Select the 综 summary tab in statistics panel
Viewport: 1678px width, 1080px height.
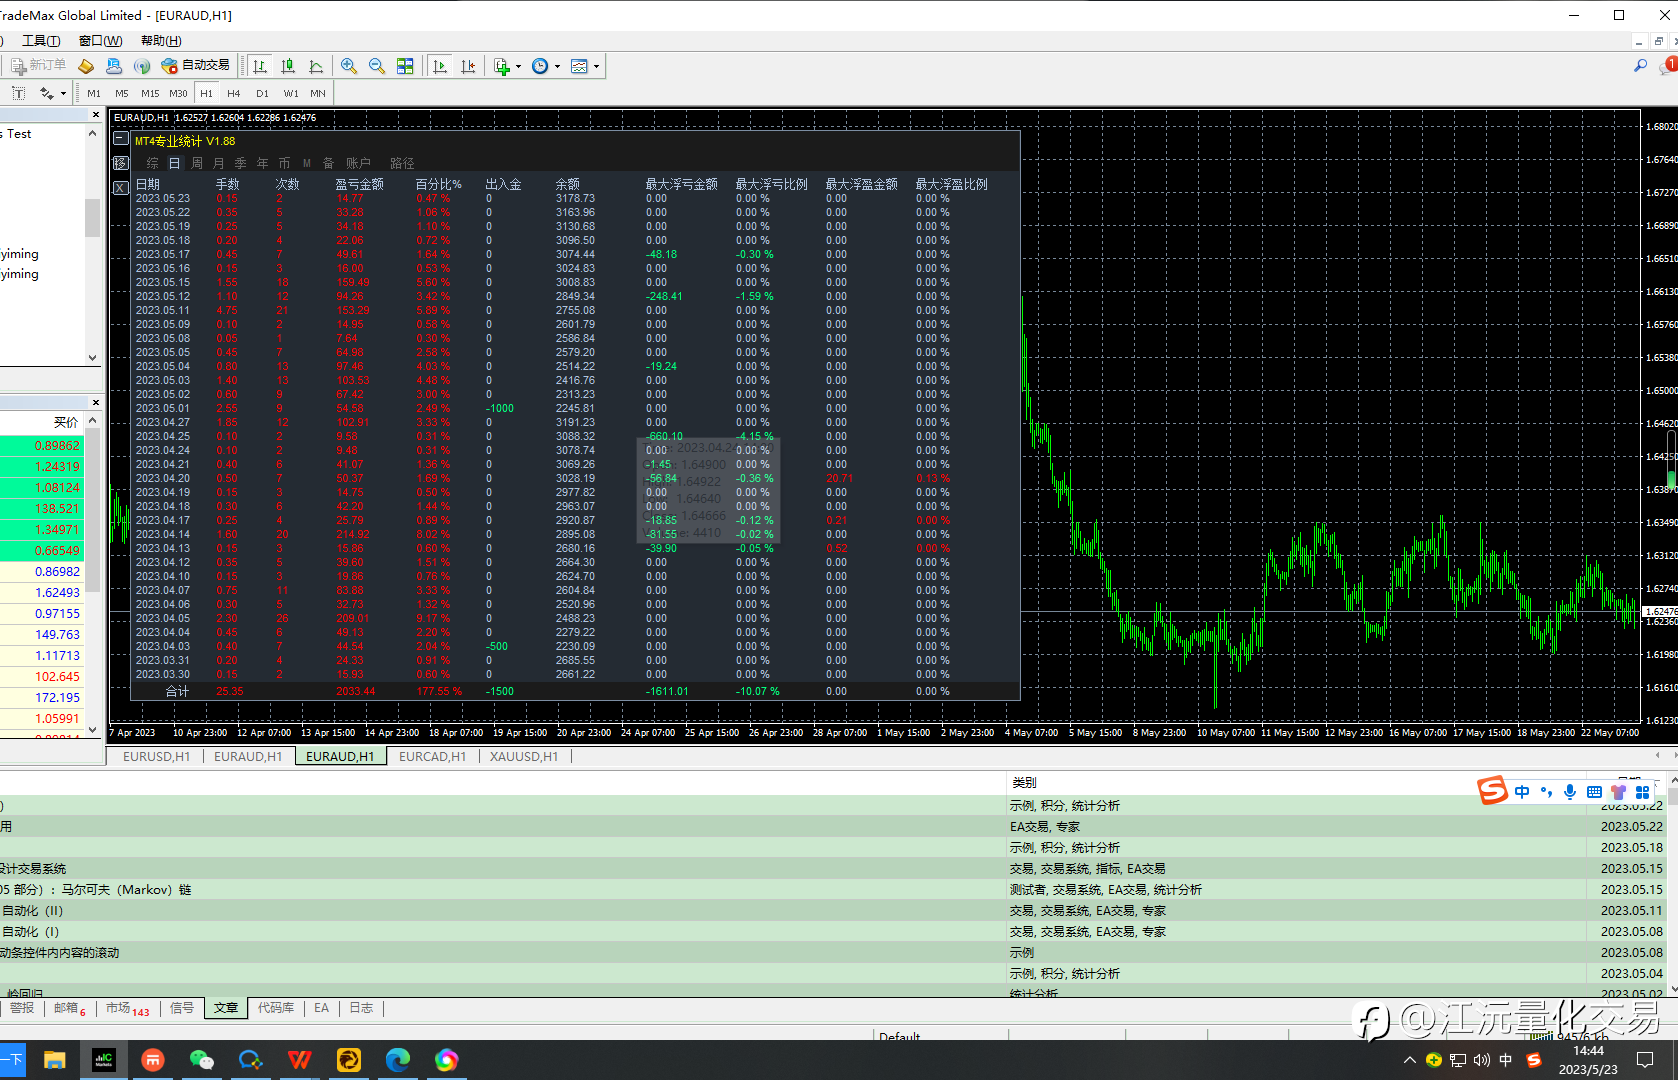point(153,163)
